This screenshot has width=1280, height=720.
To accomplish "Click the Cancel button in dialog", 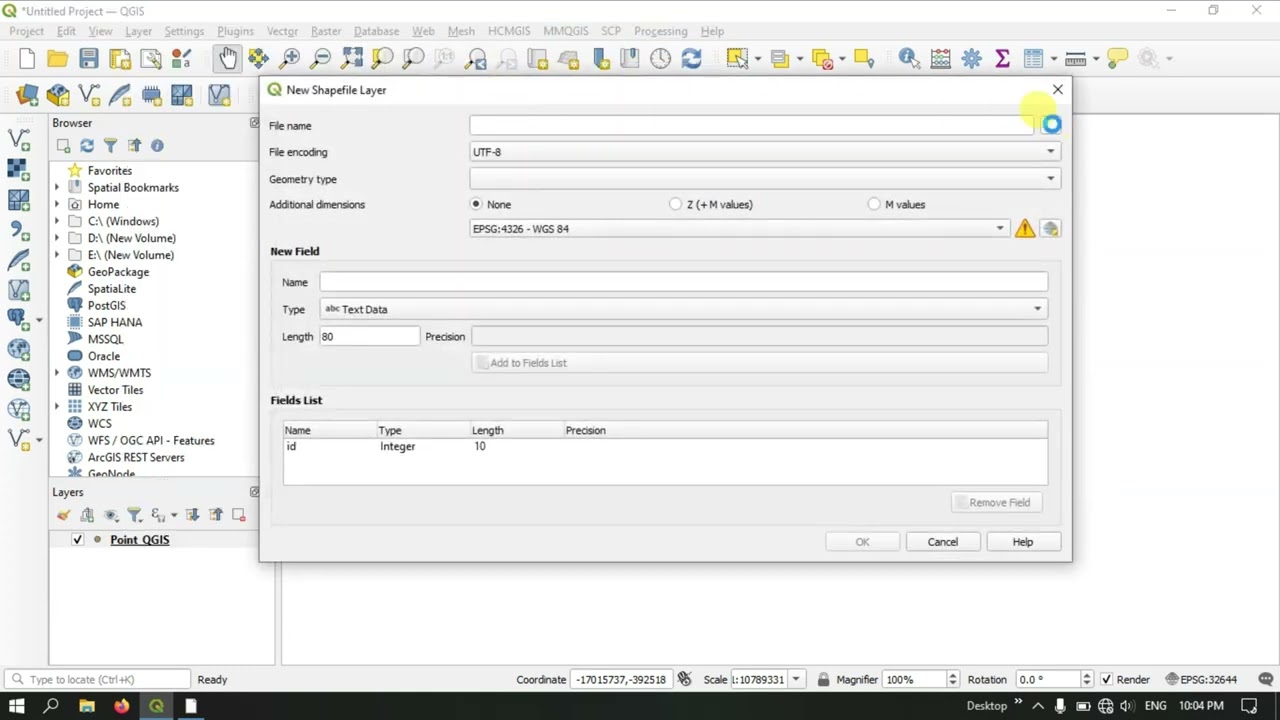I will click(942, 542).
